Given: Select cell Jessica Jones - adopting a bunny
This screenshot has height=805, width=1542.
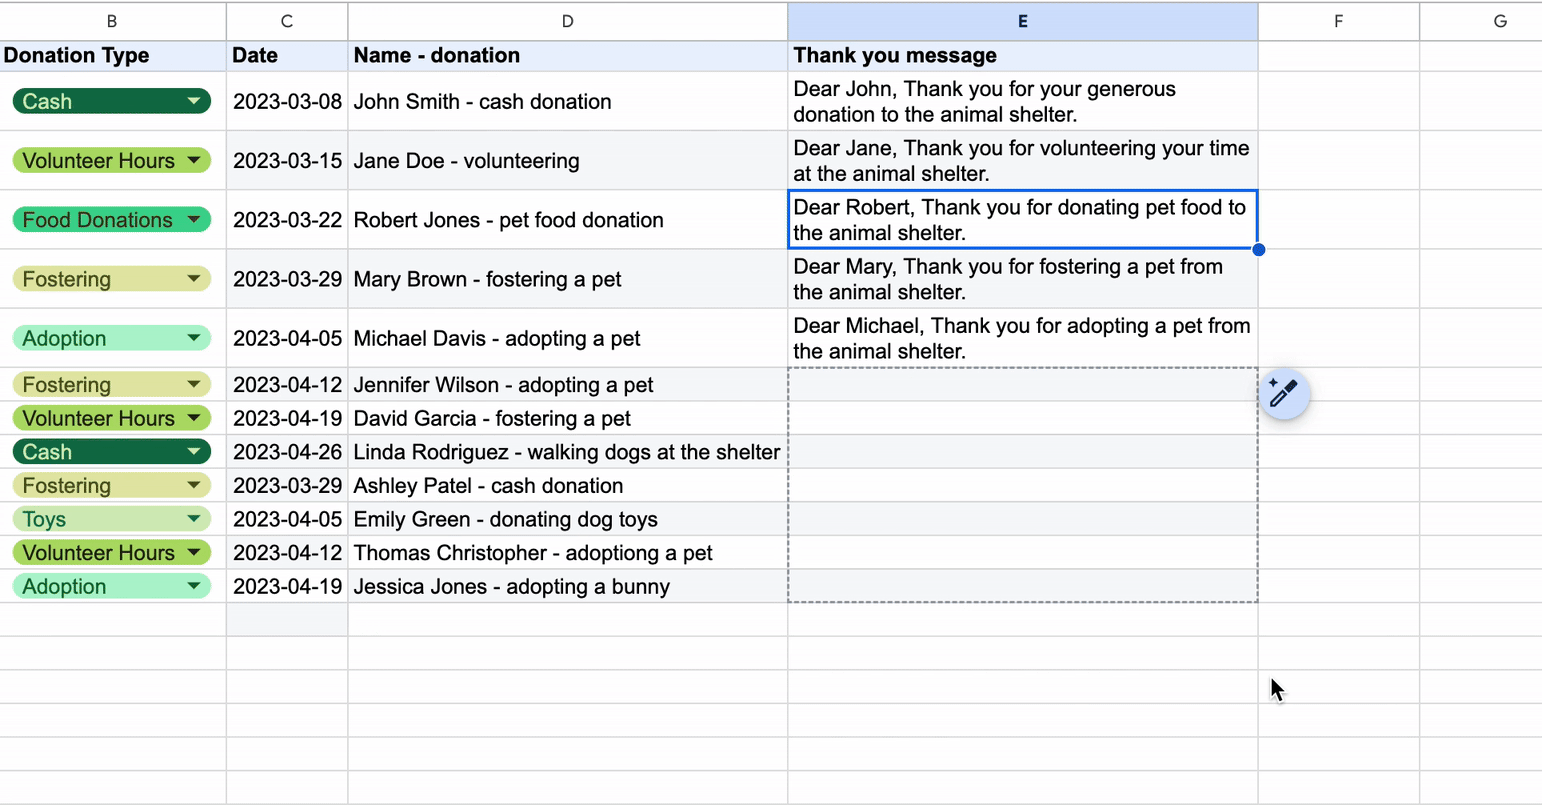Looking at the screenshot, I should click(x=567, y=586).
